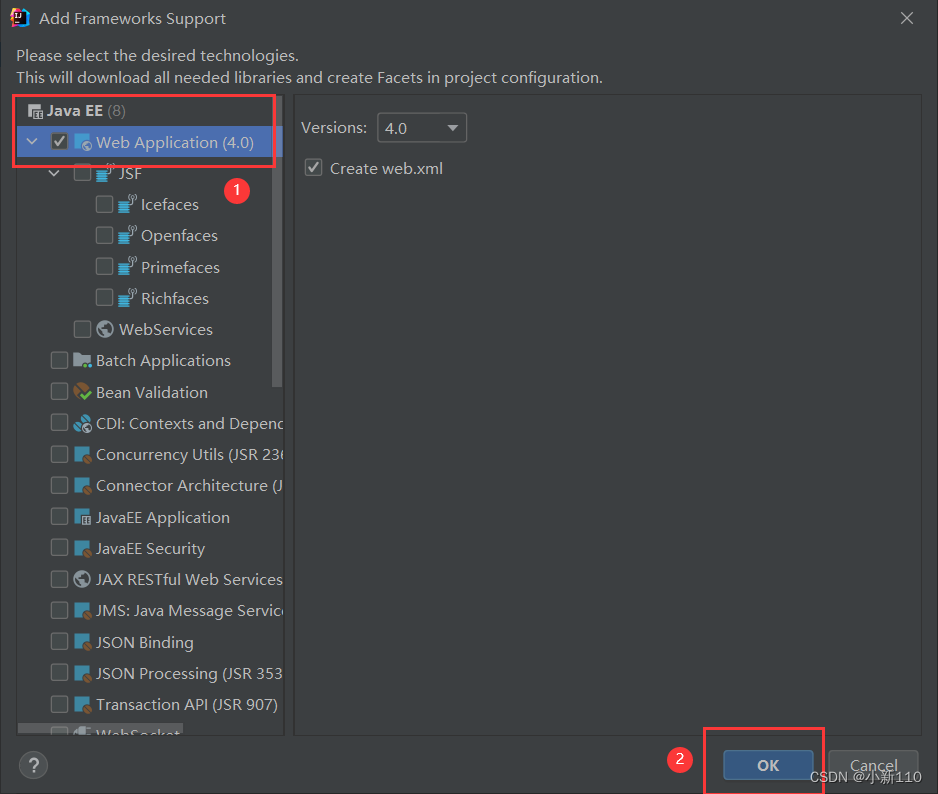Enable the JSF checkbox
This screenshot has height=794, width=938.
coord(82,173)
